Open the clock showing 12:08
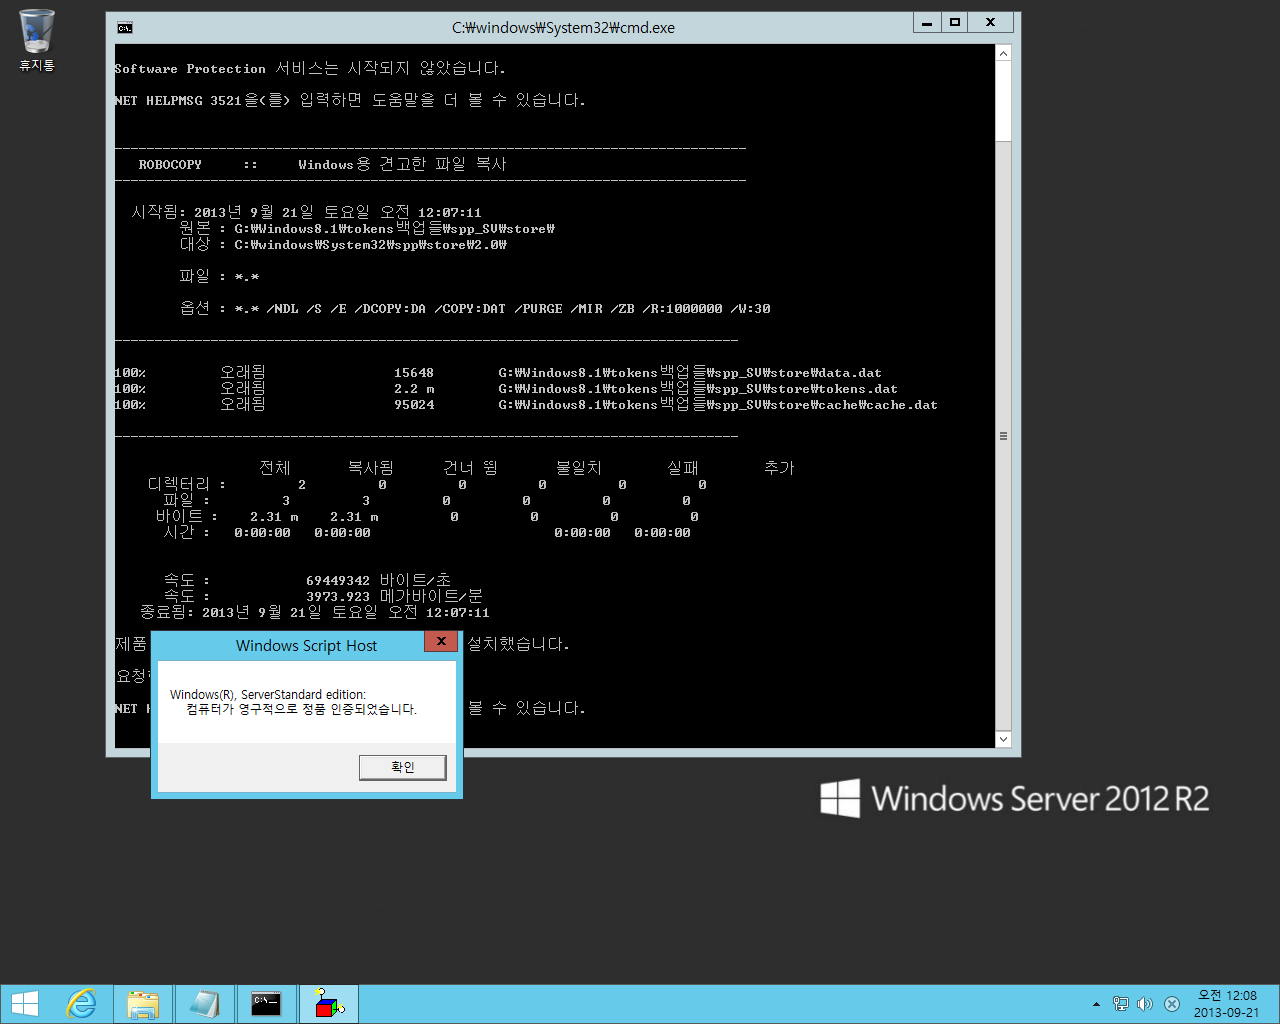Image resolution: width=1280 pixels, height=1024 pixels. (x=1227, y=1004)
